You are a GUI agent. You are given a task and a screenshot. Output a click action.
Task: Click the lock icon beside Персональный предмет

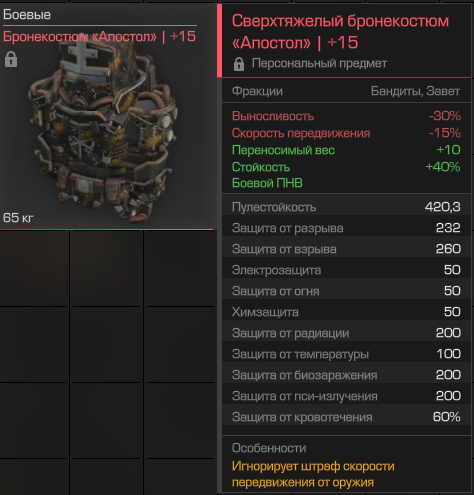coord(239,64)
